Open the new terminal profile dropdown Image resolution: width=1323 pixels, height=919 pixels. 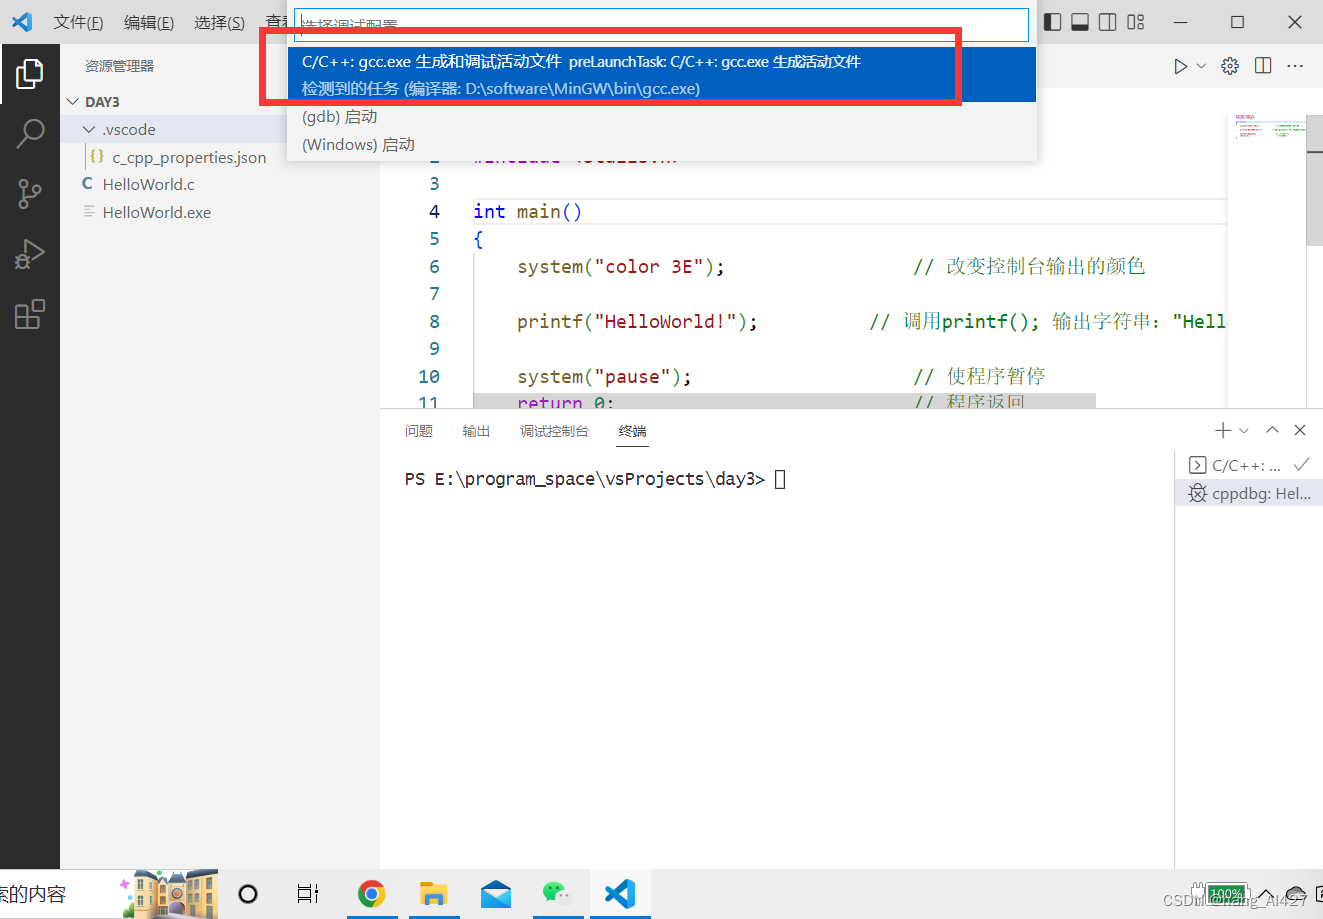tap(1244, 430)
